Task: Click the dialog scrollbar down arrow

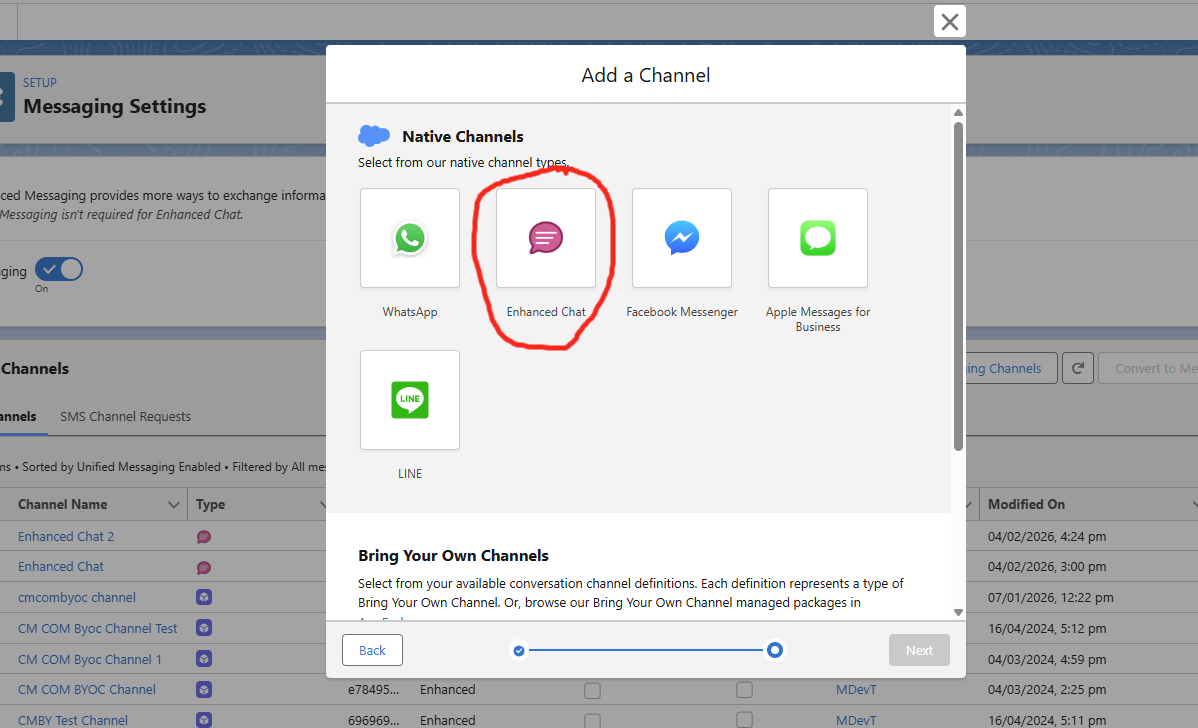Action: 958,613
